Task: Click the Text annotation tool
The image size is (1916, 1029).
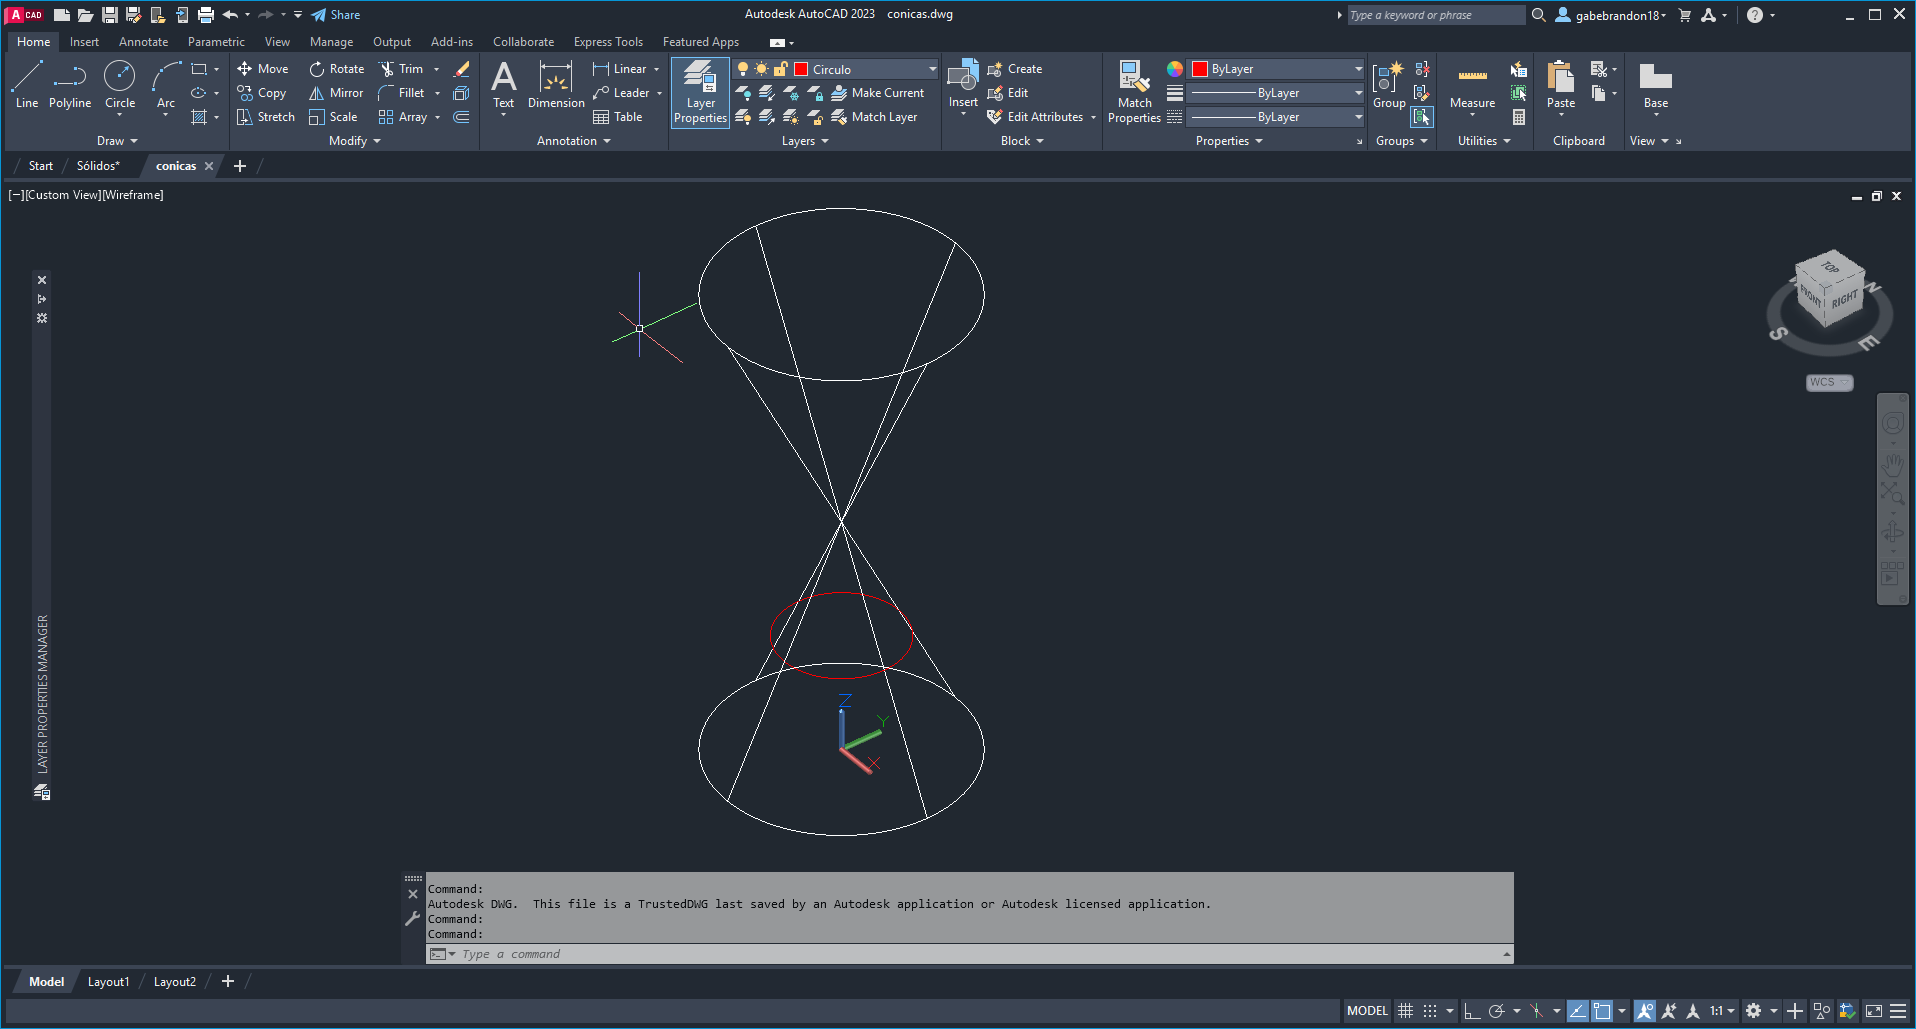Action: [x=504, y=86]
